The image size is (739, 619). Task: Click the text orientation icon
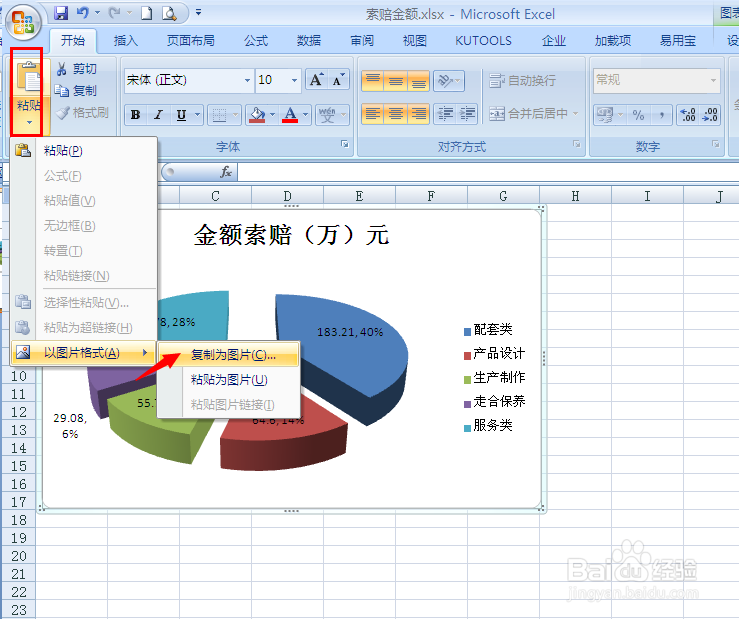pos(444,81)
